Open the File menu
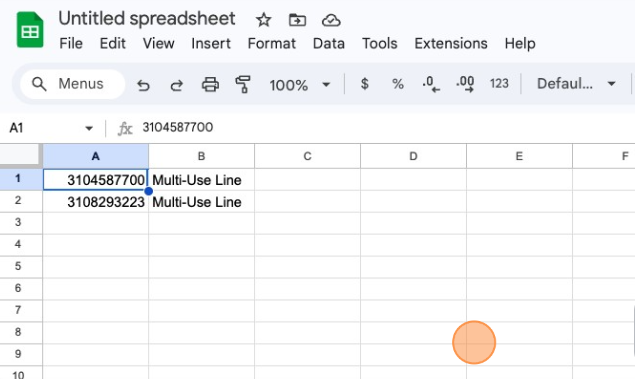This screenshot has height=386, width=635. click(x=71, y=43)
